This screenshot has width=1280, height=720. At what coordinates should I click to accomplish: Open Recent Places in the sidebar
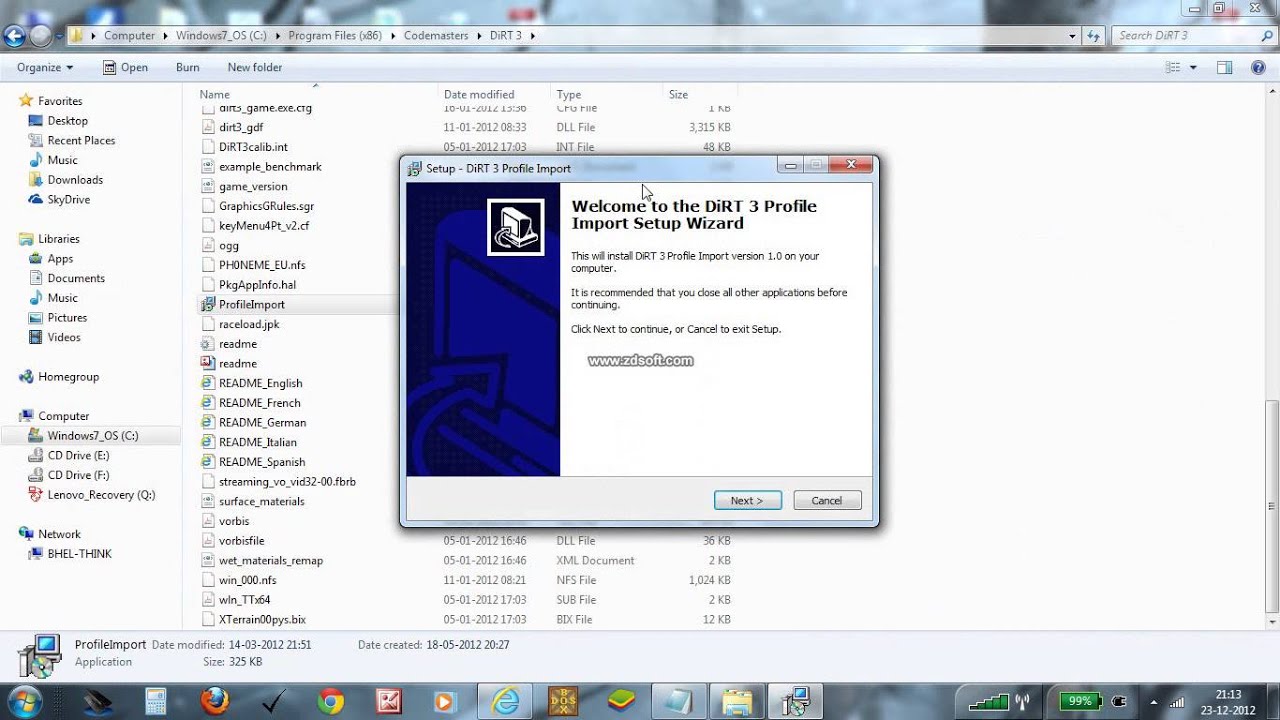[x=81, y=140]
